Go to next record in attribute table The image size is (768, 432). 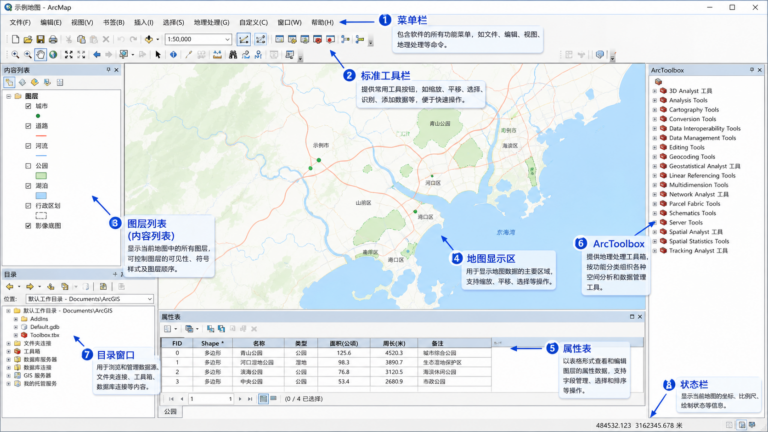coord(240,399)
